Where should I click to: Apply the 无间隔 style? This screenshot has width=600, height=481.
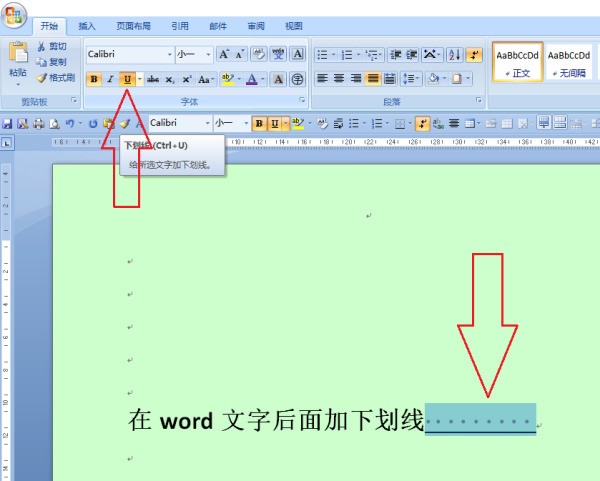click(x=569, y=62)
